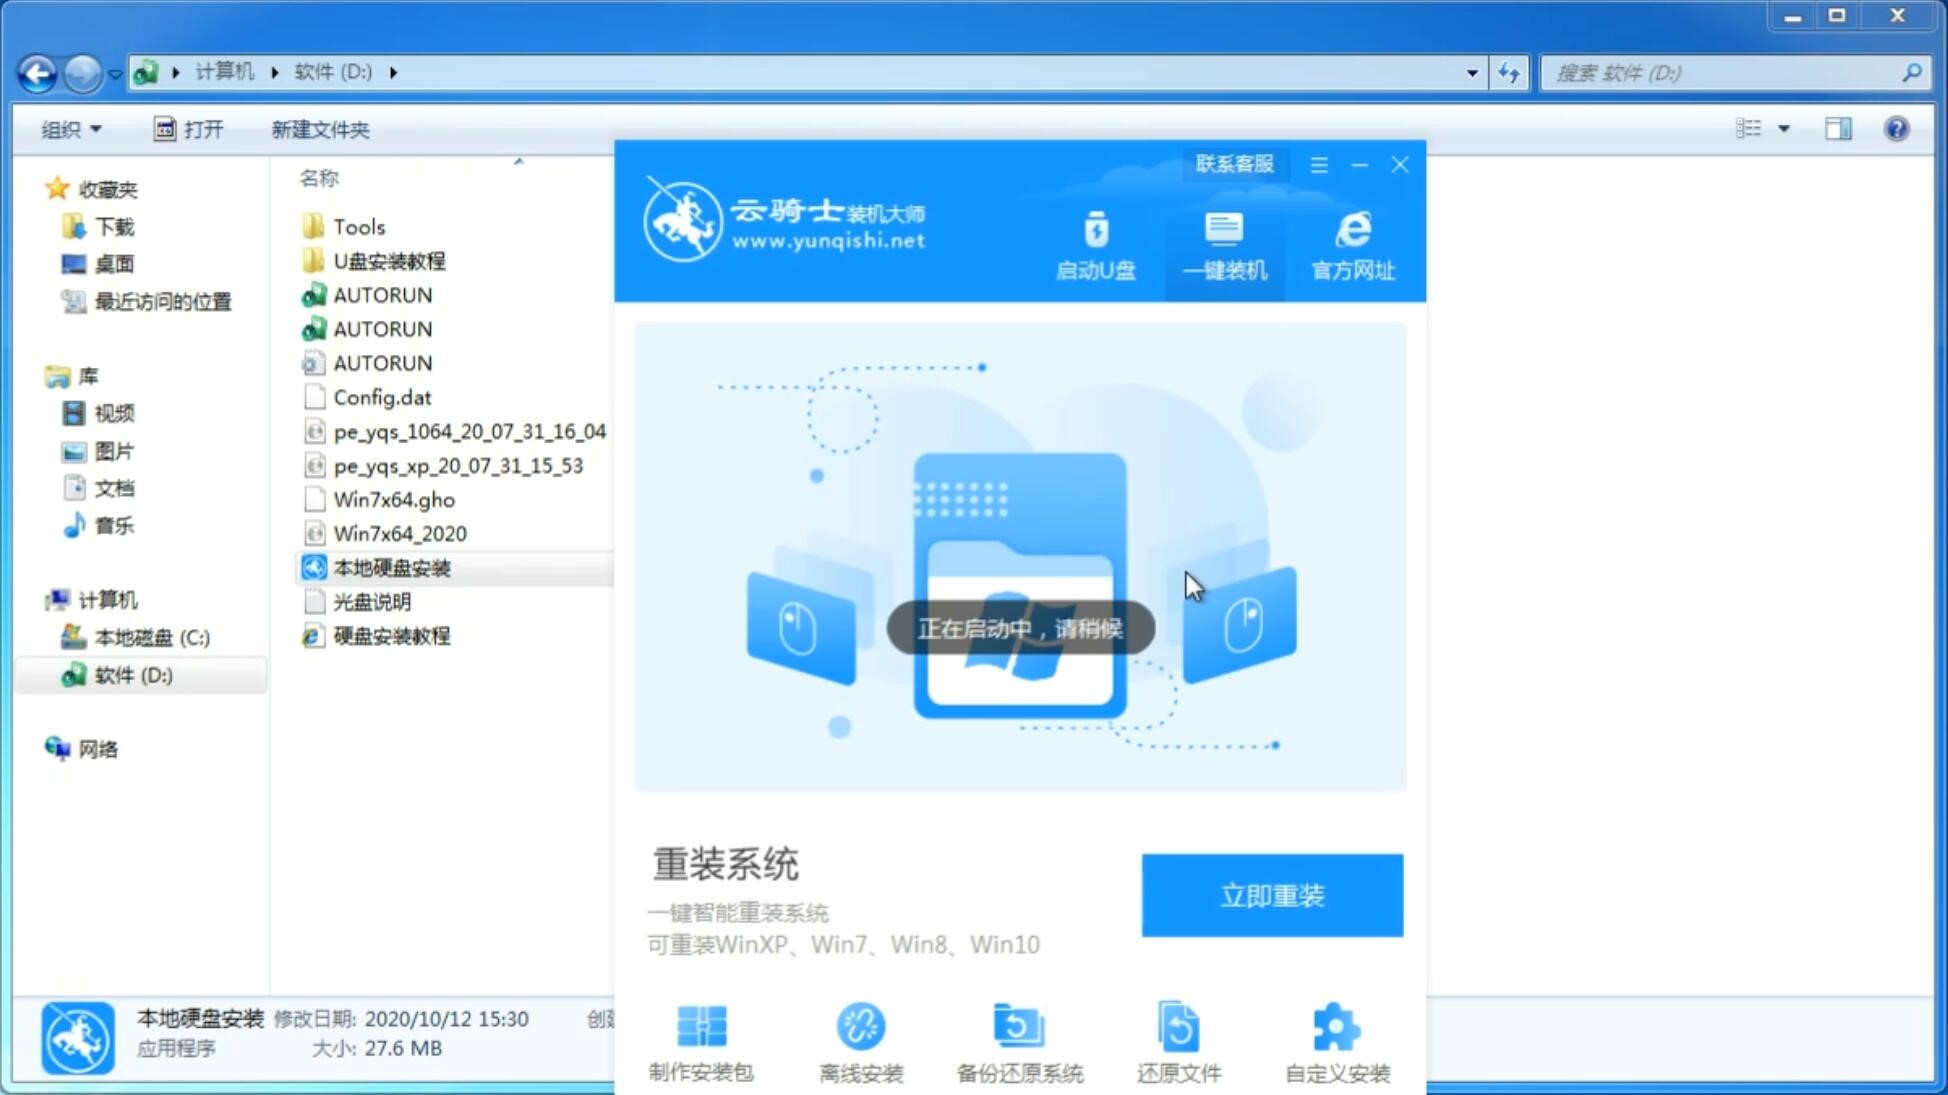The image size is (1948, 1095).
Task: Click the 立即重装 (Reinstall Now) button
Action: pos(1272,894)
